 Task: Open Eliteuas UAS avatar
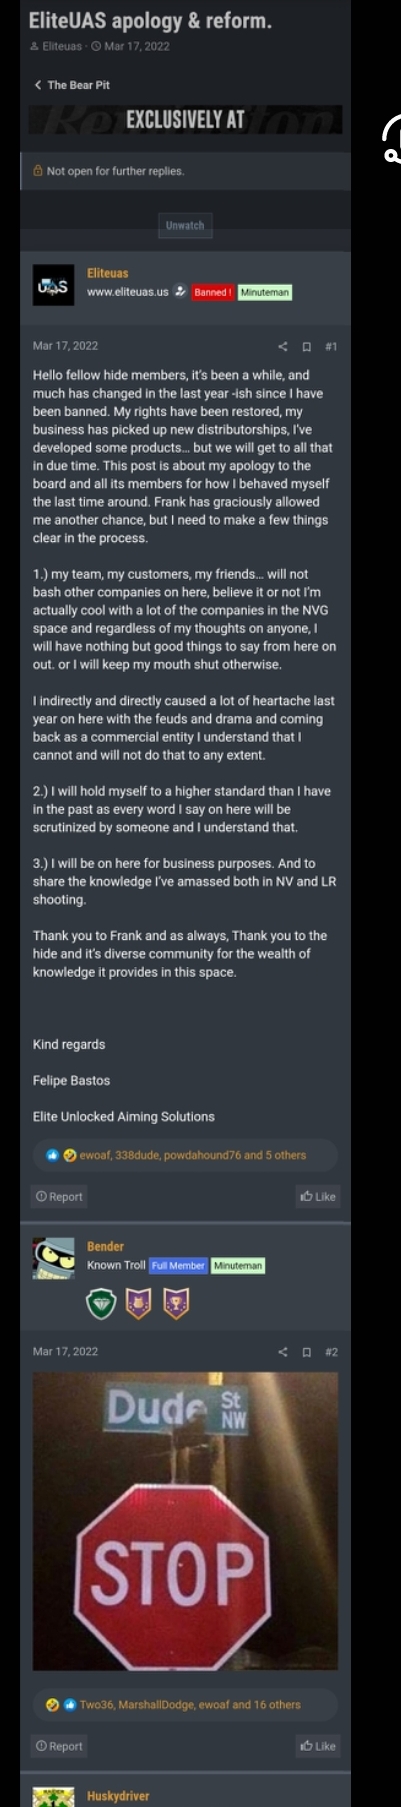pyautogui.click(x=53, y=285)
